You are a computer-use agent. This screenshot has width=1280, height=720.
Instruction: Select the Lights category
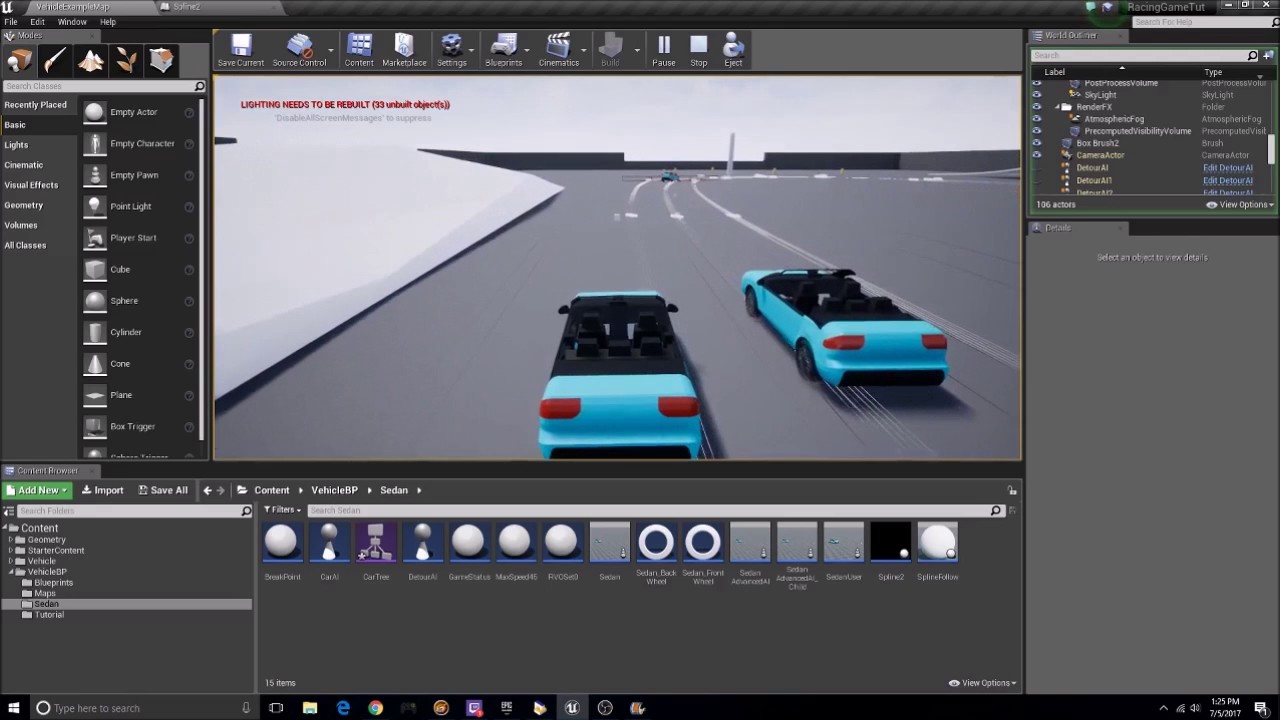pyautogui.click(x=16, y=145)
